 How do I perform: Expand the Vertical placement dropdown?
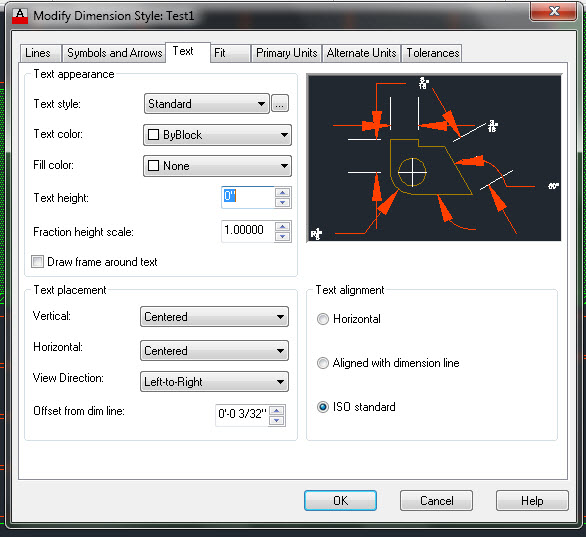[214, 317]
